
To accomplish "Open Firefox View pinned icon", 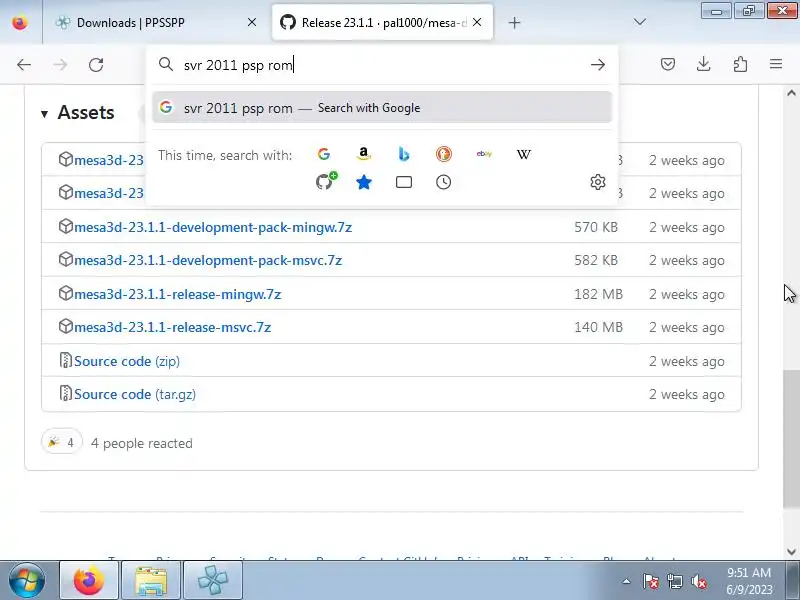I will [x=20, y=22].
